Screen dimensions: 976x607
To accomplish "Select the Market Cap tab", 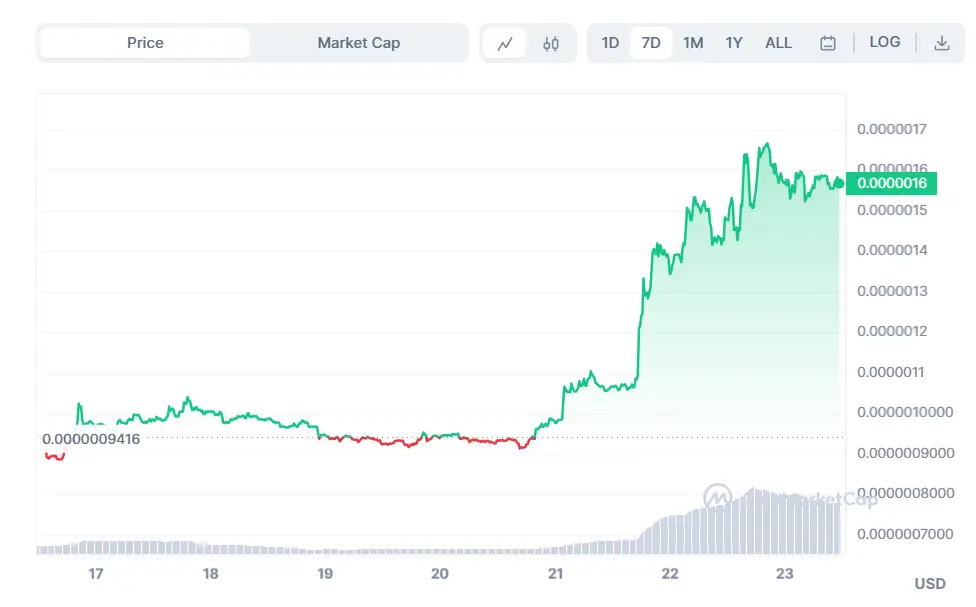I will (358, 43).
